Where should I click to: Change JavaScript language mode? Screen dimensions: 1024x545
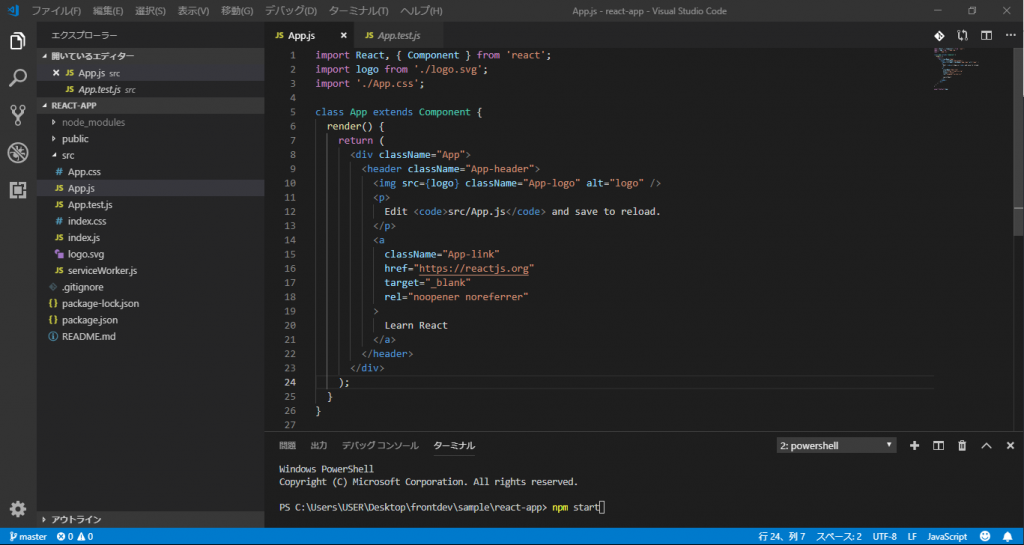[947, 537]
